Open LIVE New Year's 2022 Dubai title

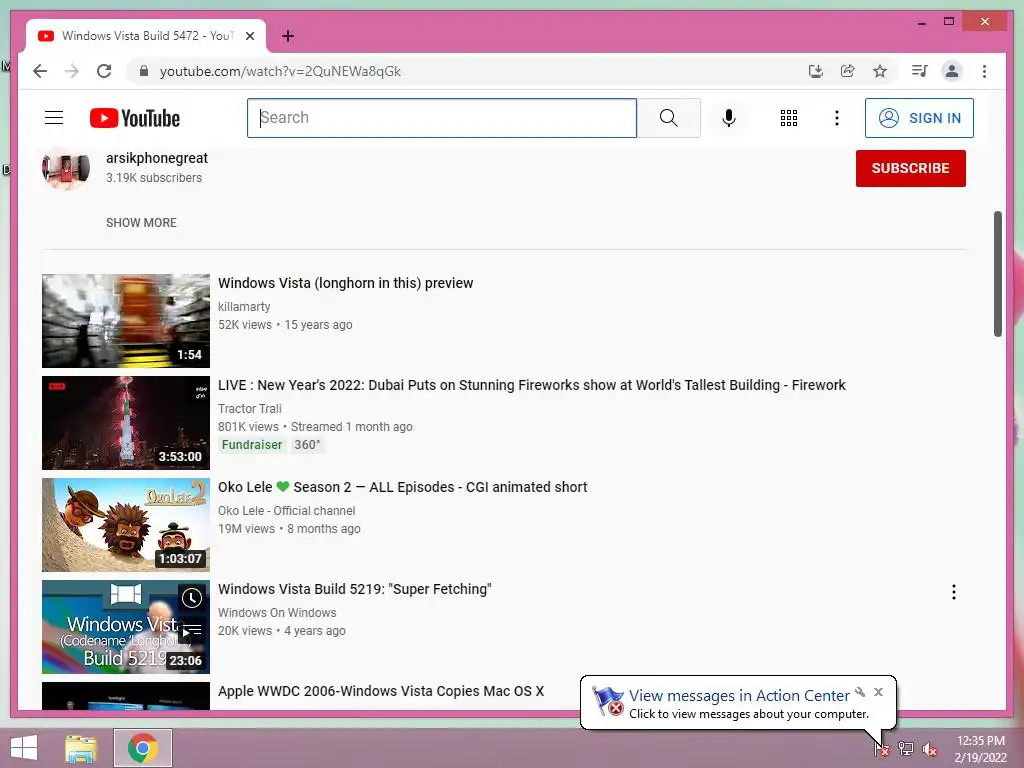pos(532,385)
